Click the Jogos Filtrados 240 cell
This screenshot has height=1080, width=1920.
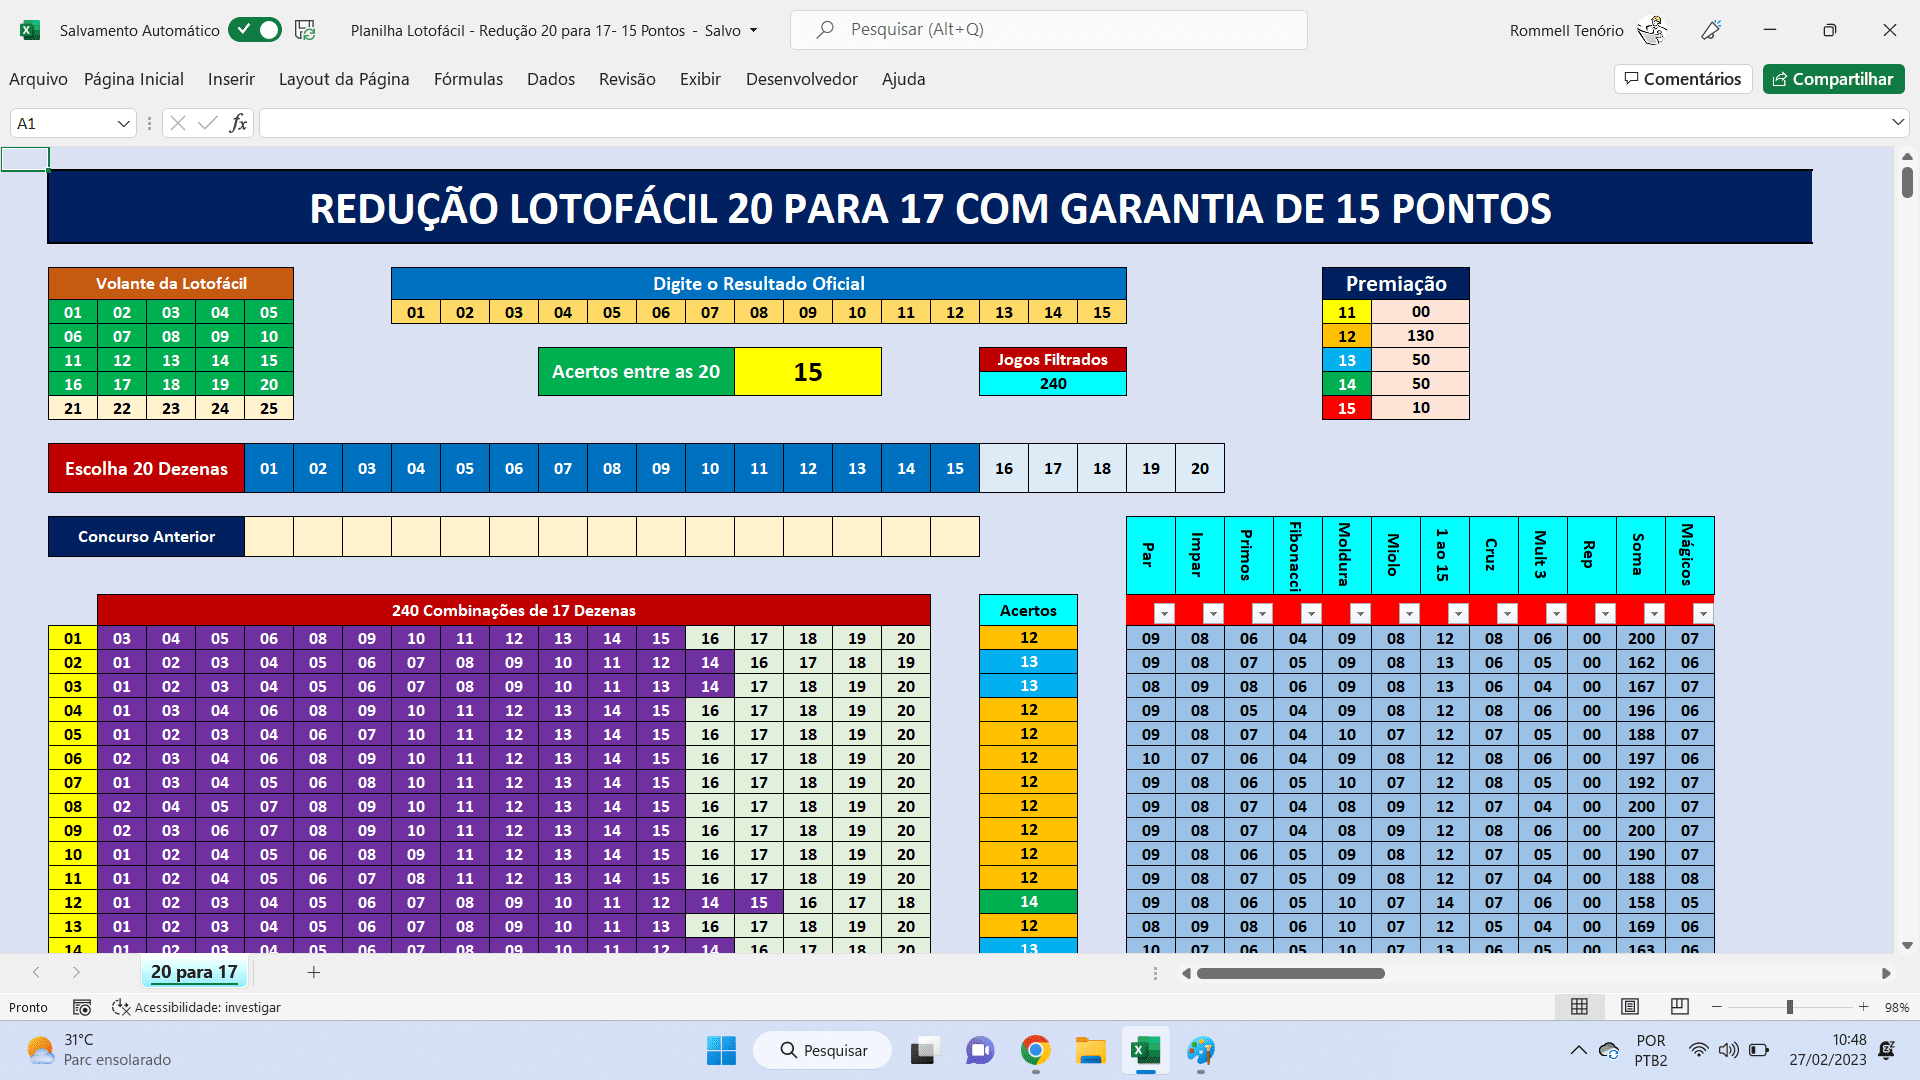coord(1053,384)
